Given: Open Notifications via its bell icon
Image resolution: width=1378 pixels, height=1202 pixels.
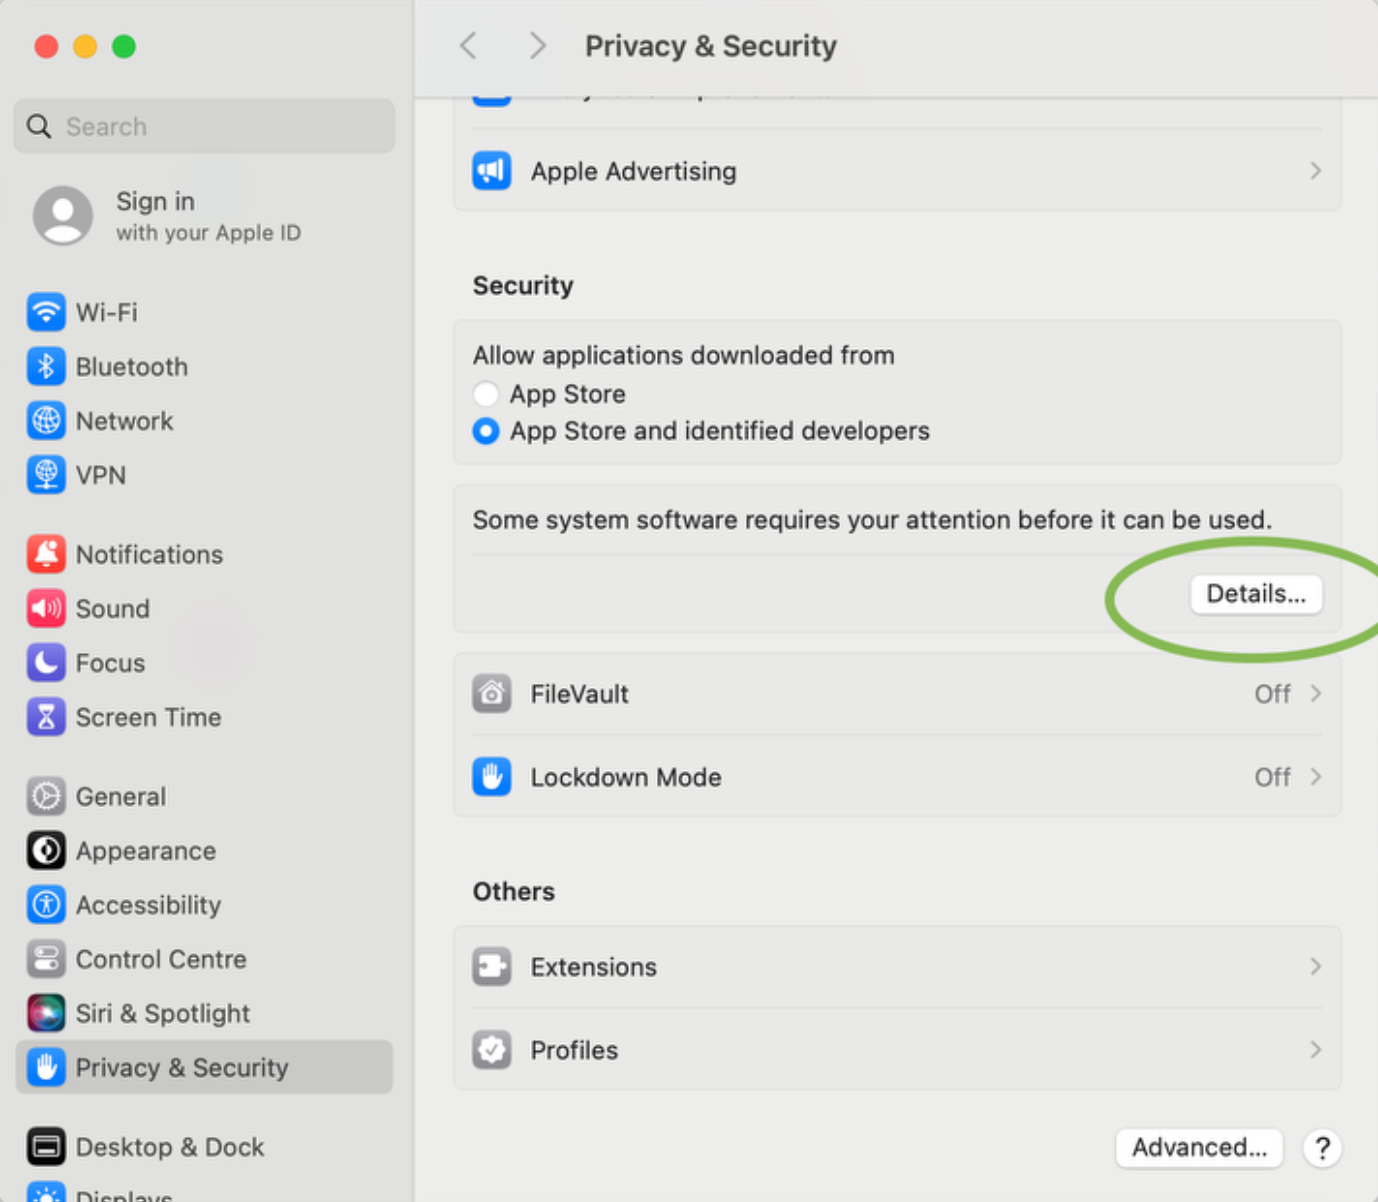Looking at the screenshot, I should coord(46,554).
